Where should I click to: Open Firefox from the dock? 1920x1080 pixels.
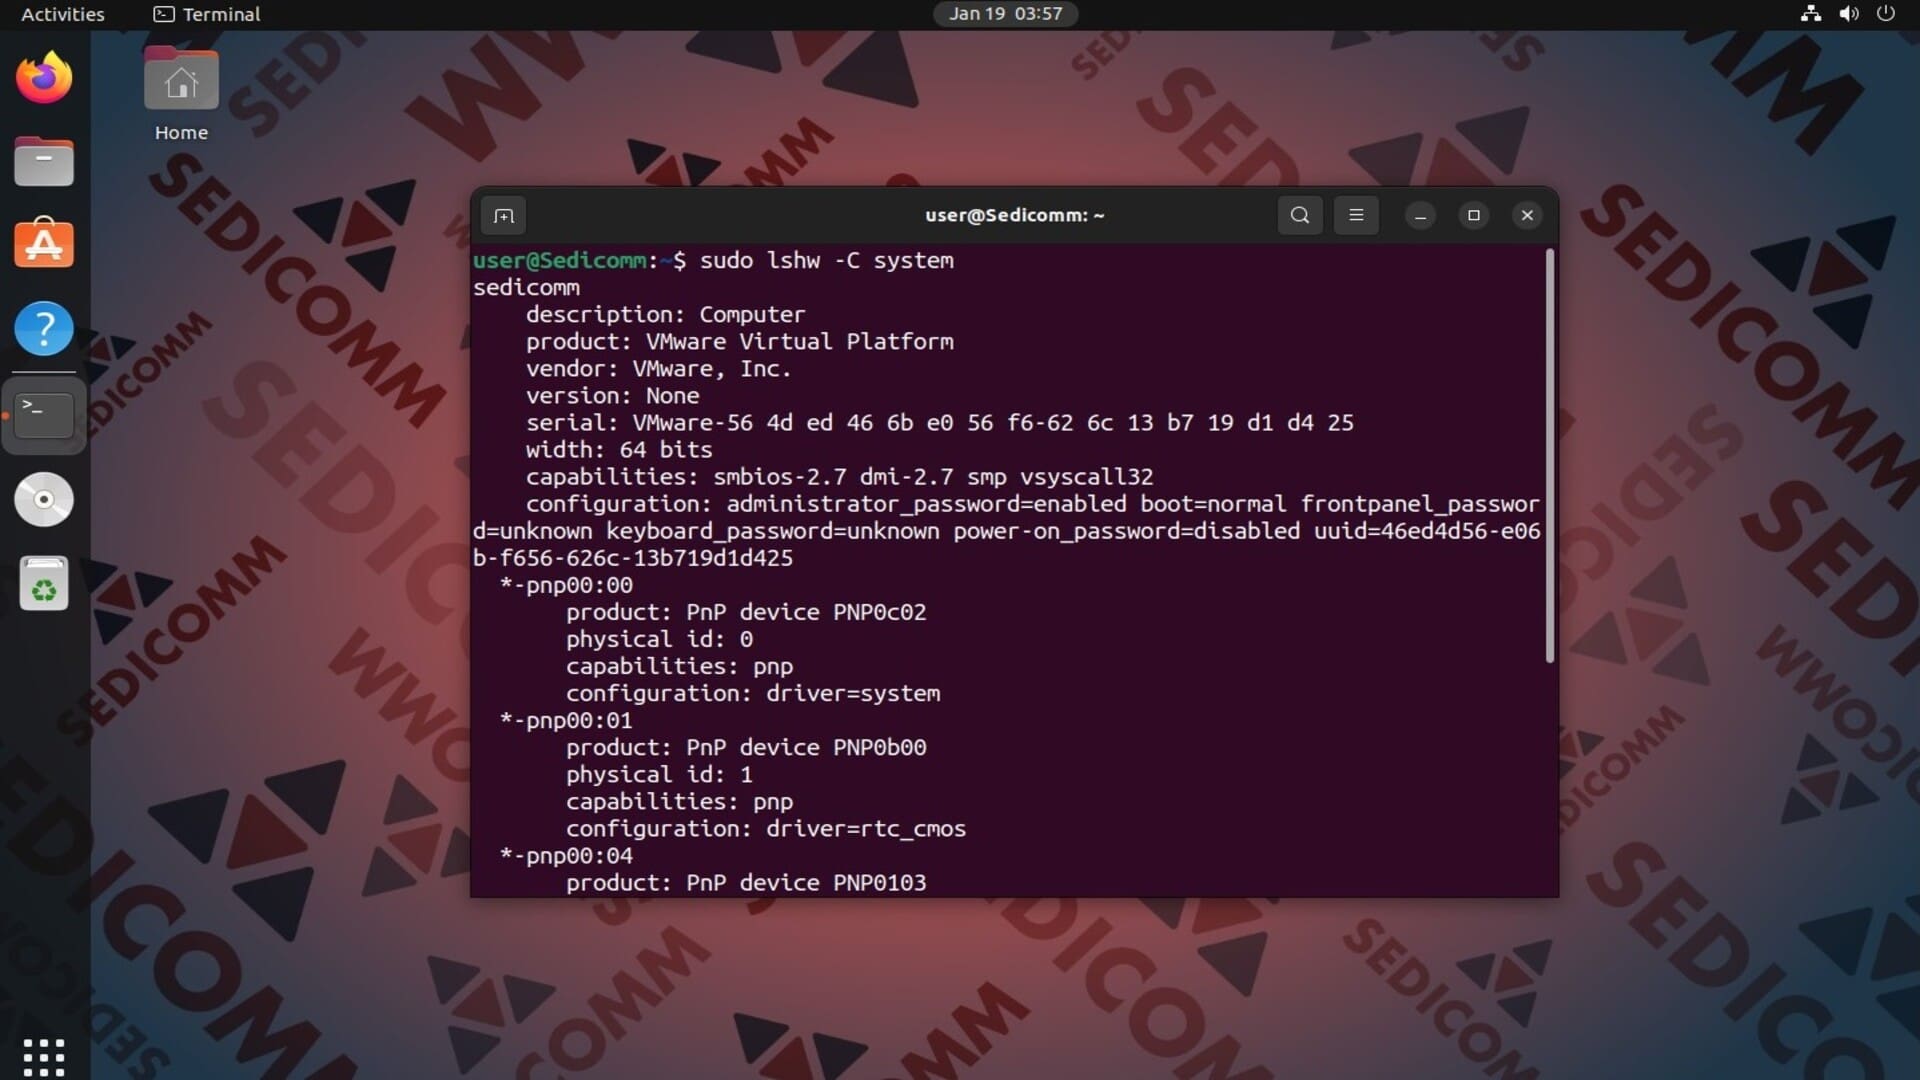coord(44,78)
